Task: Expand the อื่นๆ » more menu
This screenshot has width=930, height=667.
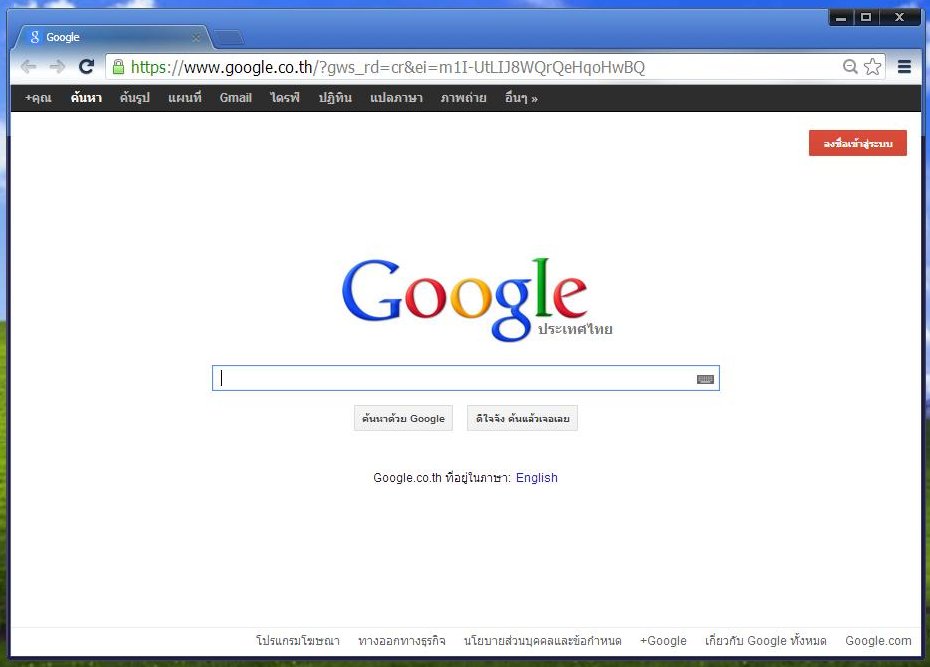Action: (x=521, y=98)
